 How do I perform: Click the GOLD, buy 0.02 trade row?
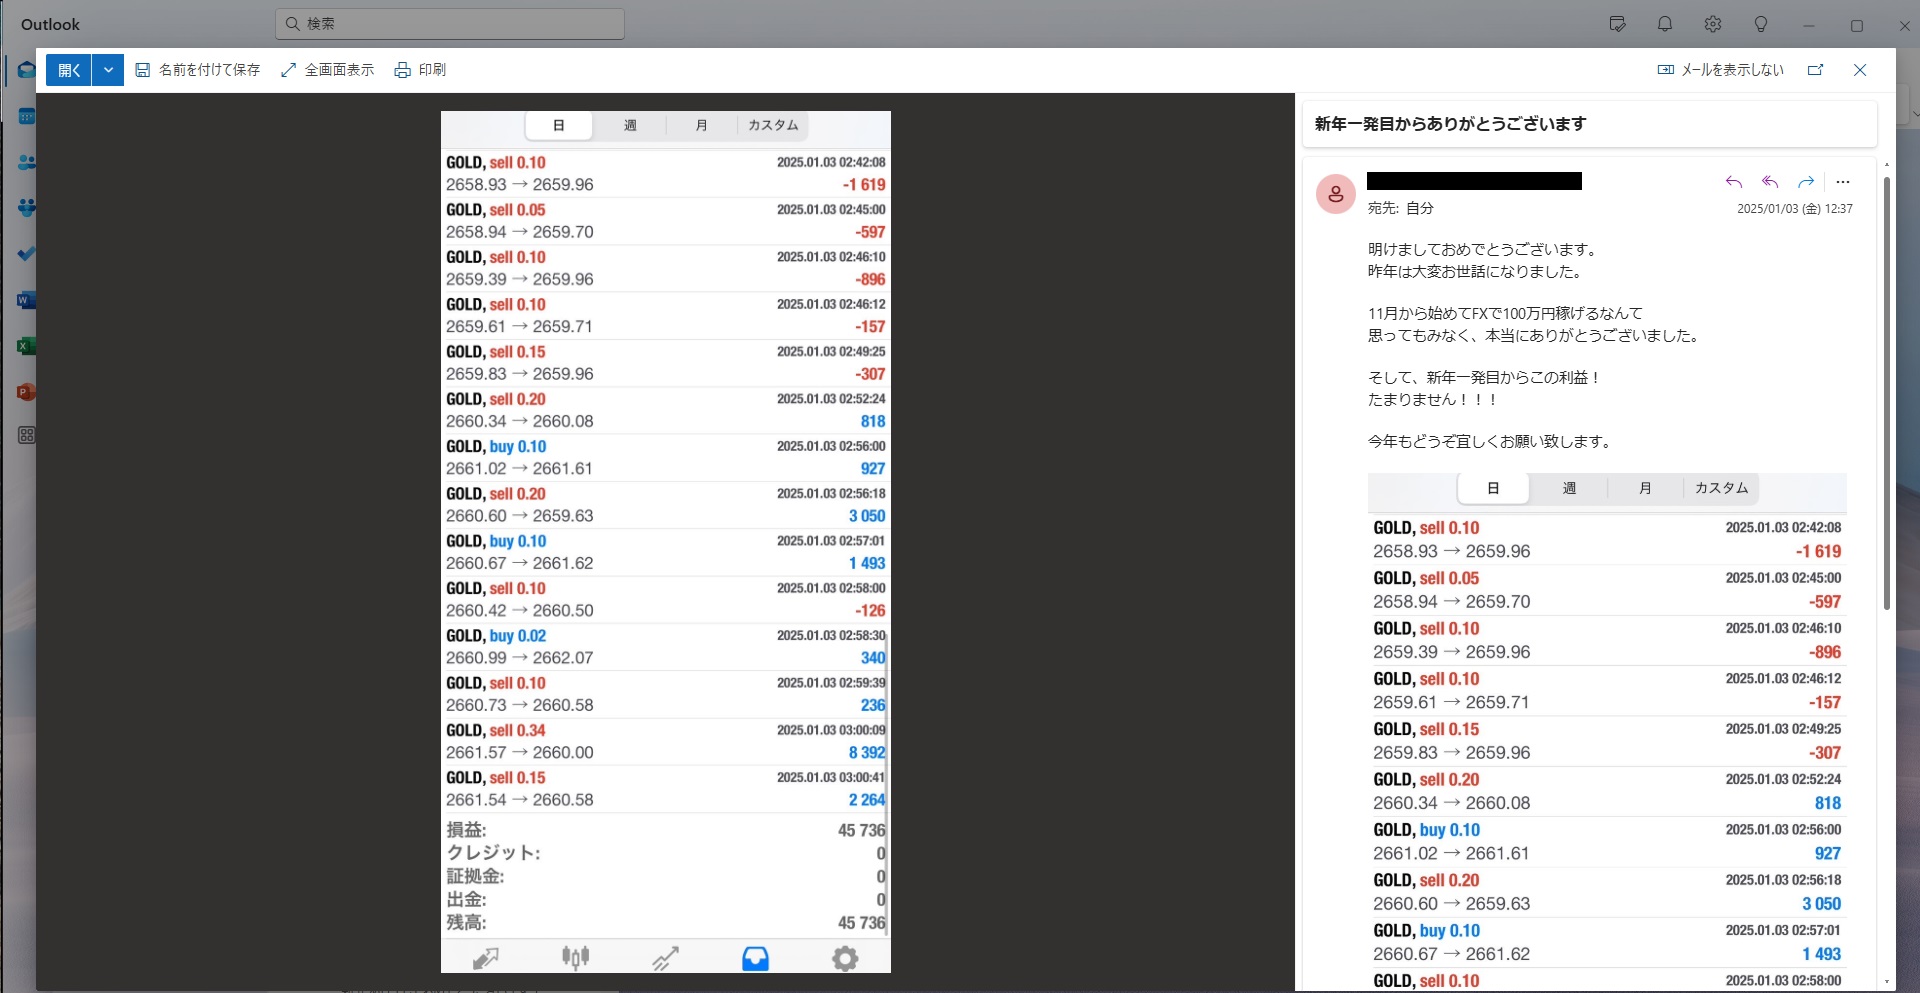click(666, 647)
